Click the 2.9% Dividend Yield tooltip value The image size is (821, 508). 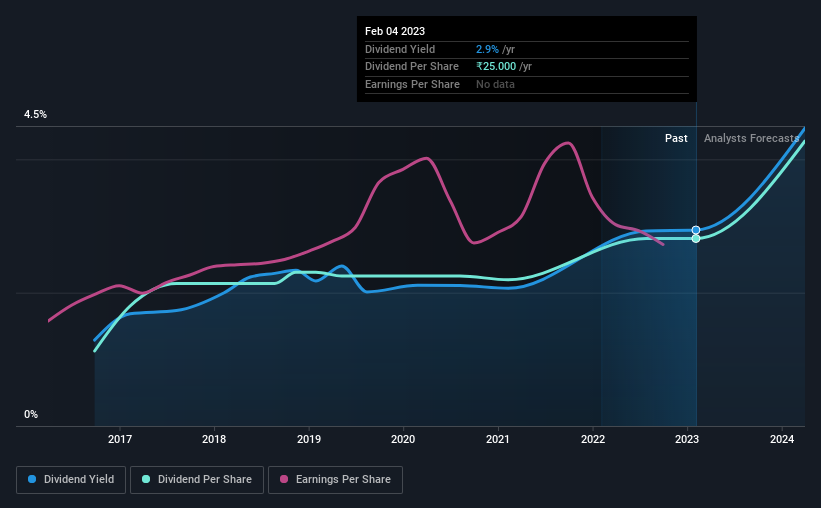pos(487,49)
